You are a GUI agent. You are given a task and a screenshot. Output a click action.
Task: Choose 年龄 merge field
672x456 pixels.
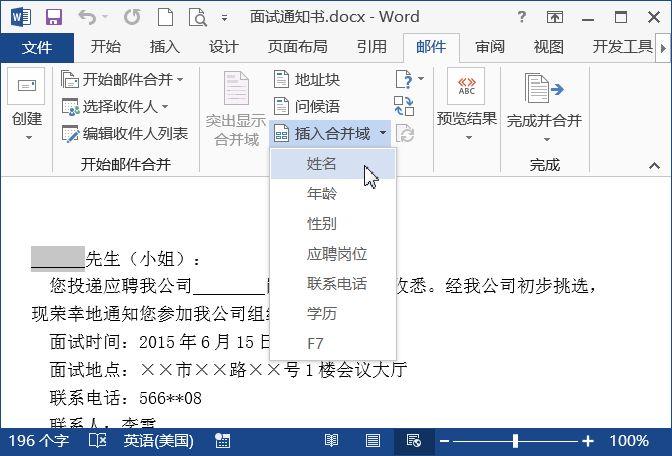(333, 194)
